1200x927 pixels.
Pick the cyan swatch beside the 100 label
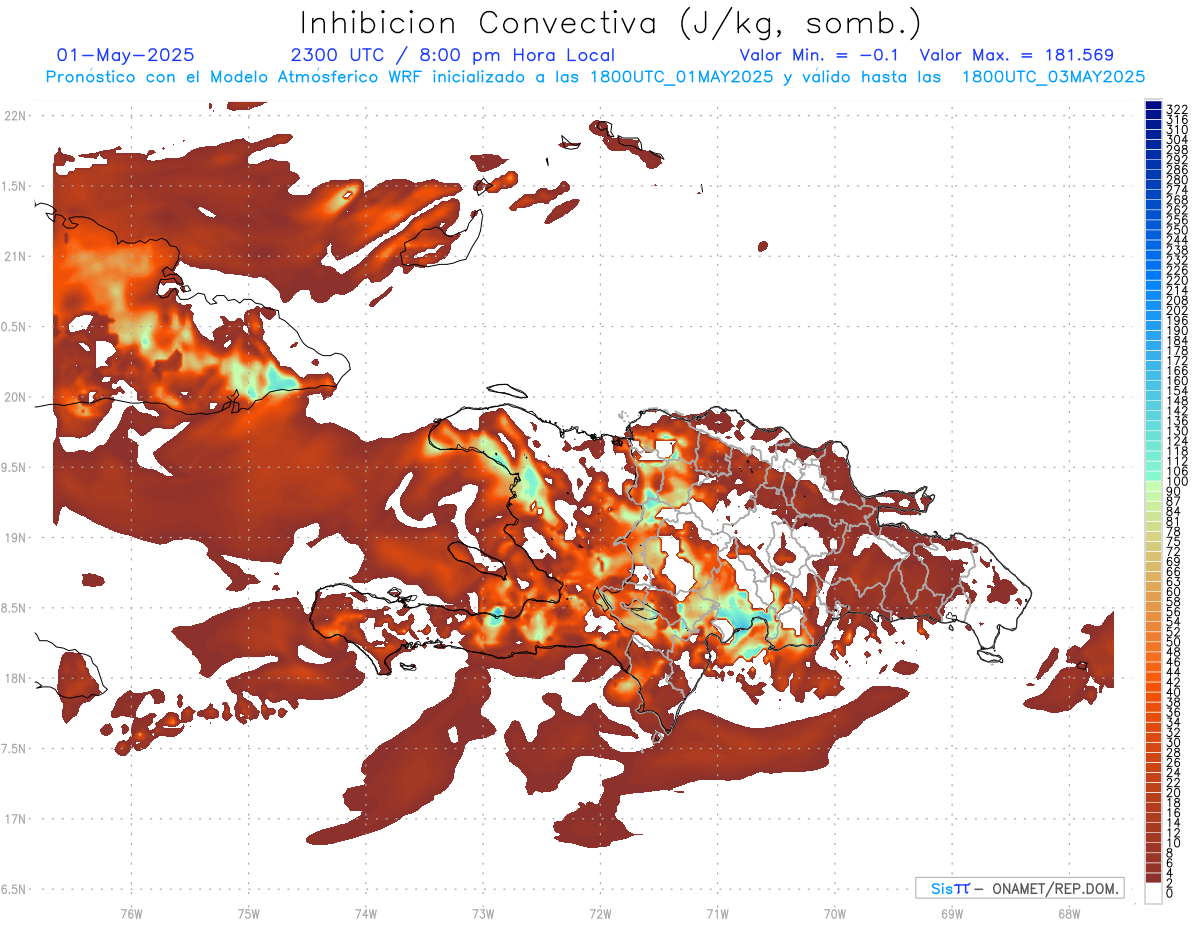tap(1153, 477)
